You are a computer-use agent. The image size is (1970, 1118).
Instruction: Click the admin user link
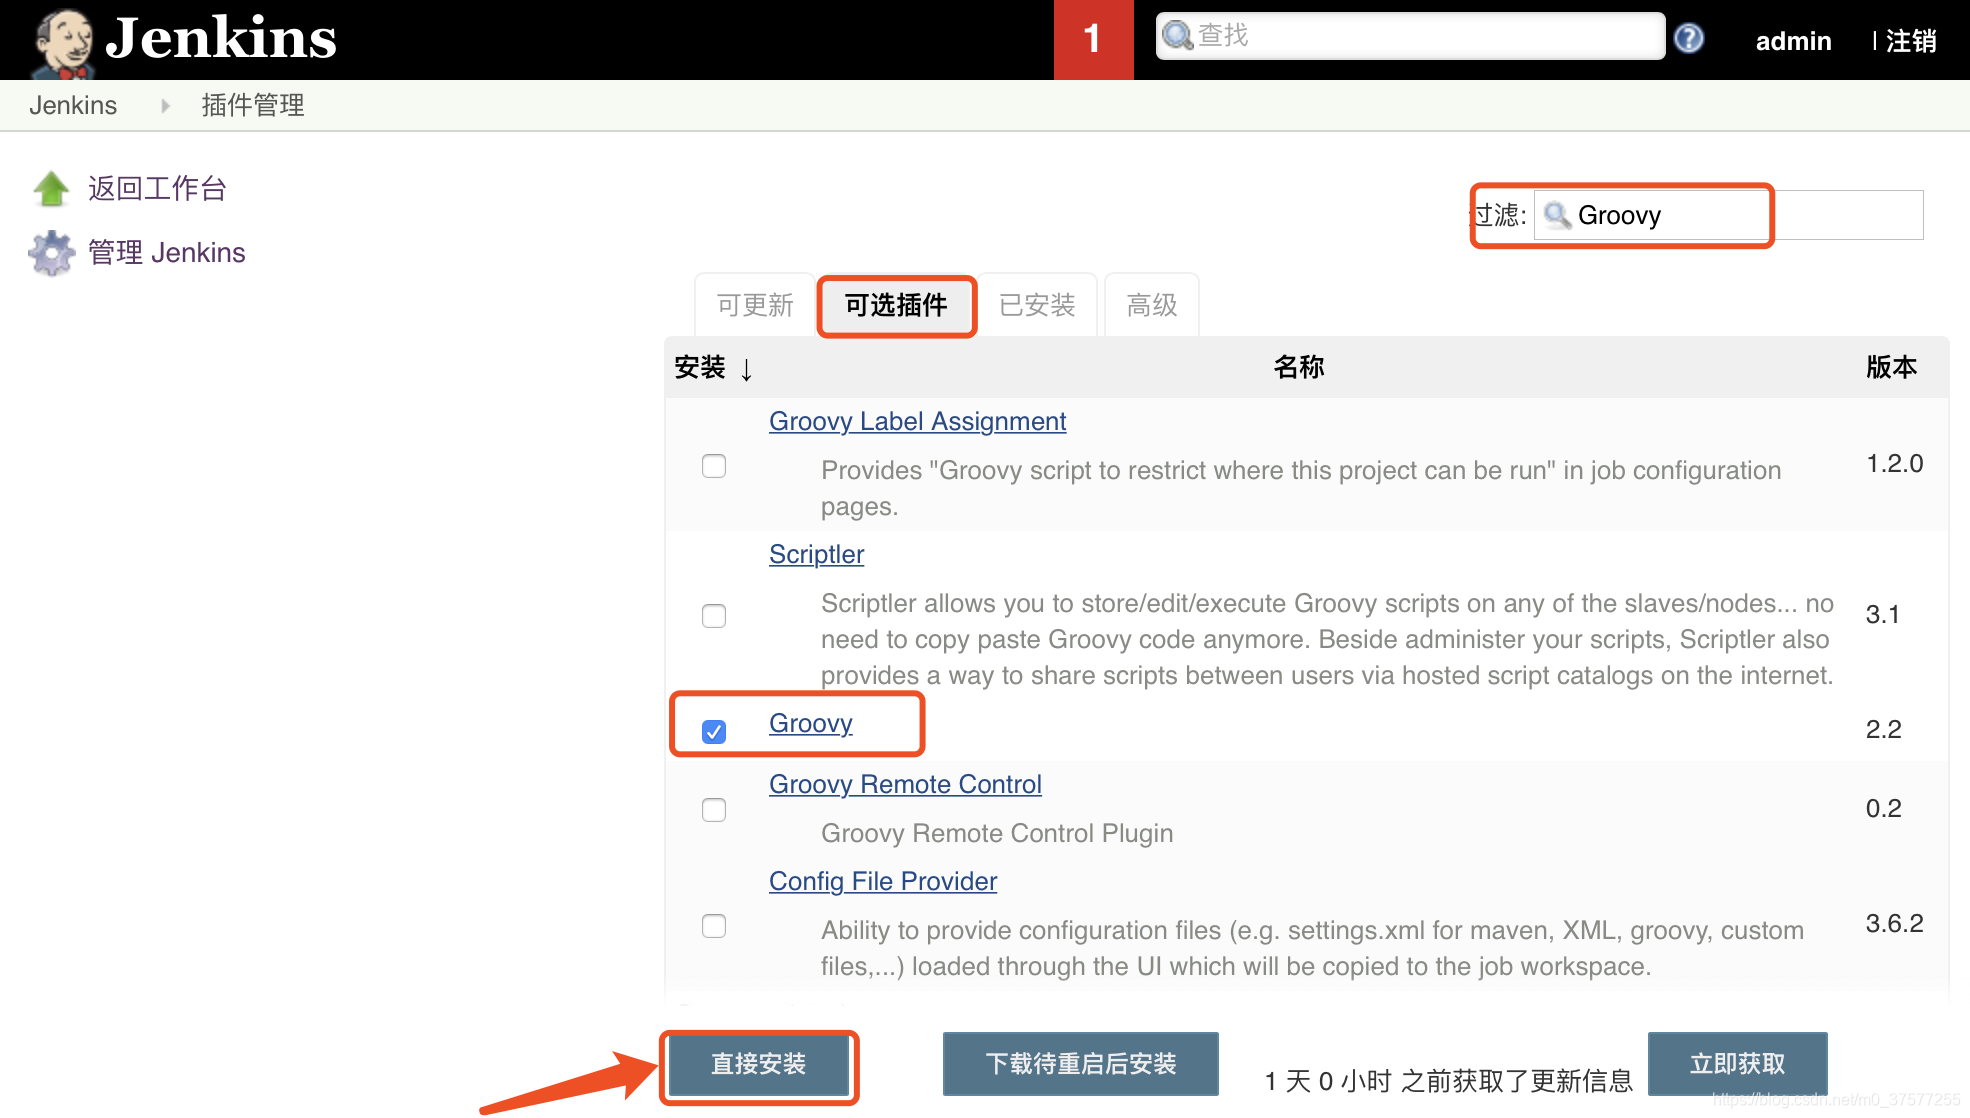(x=1793, y=41)
